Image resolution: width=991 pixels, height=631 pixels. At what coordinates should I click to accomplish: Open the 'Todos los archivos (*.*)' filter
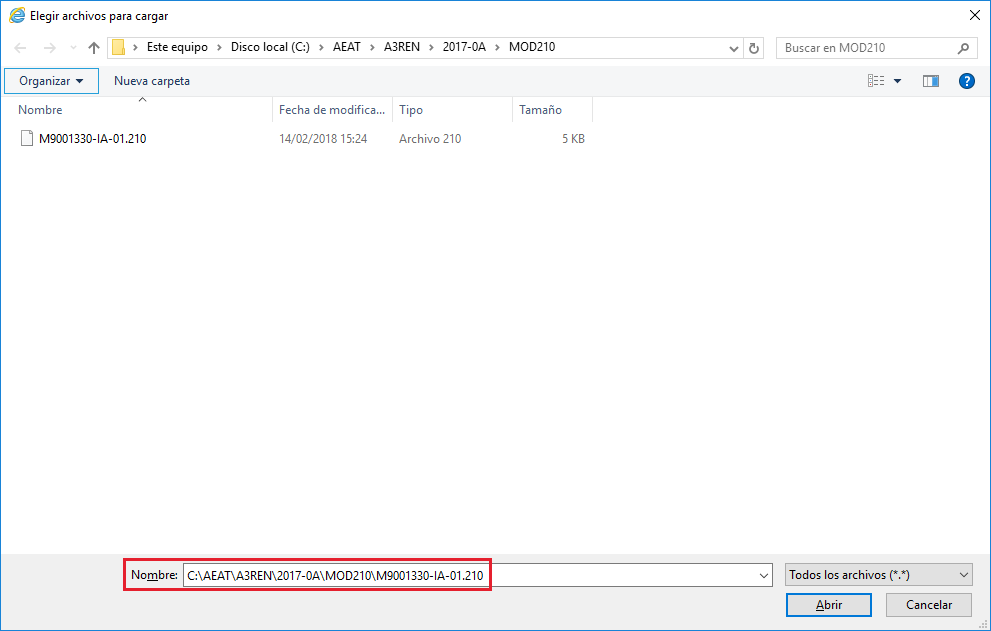(879, 575)
